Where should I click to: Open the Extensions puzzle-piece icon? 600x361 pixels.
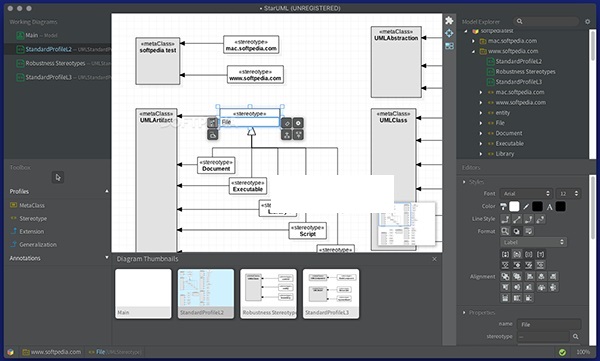449,21
